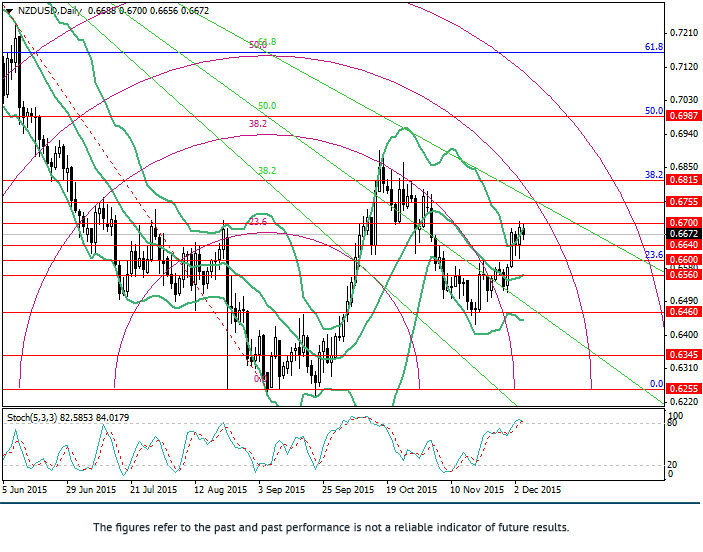Viewport: 703px width, 552px height.
Task: Click the 3 Sep 2015 date label
Action: [282, 490]
